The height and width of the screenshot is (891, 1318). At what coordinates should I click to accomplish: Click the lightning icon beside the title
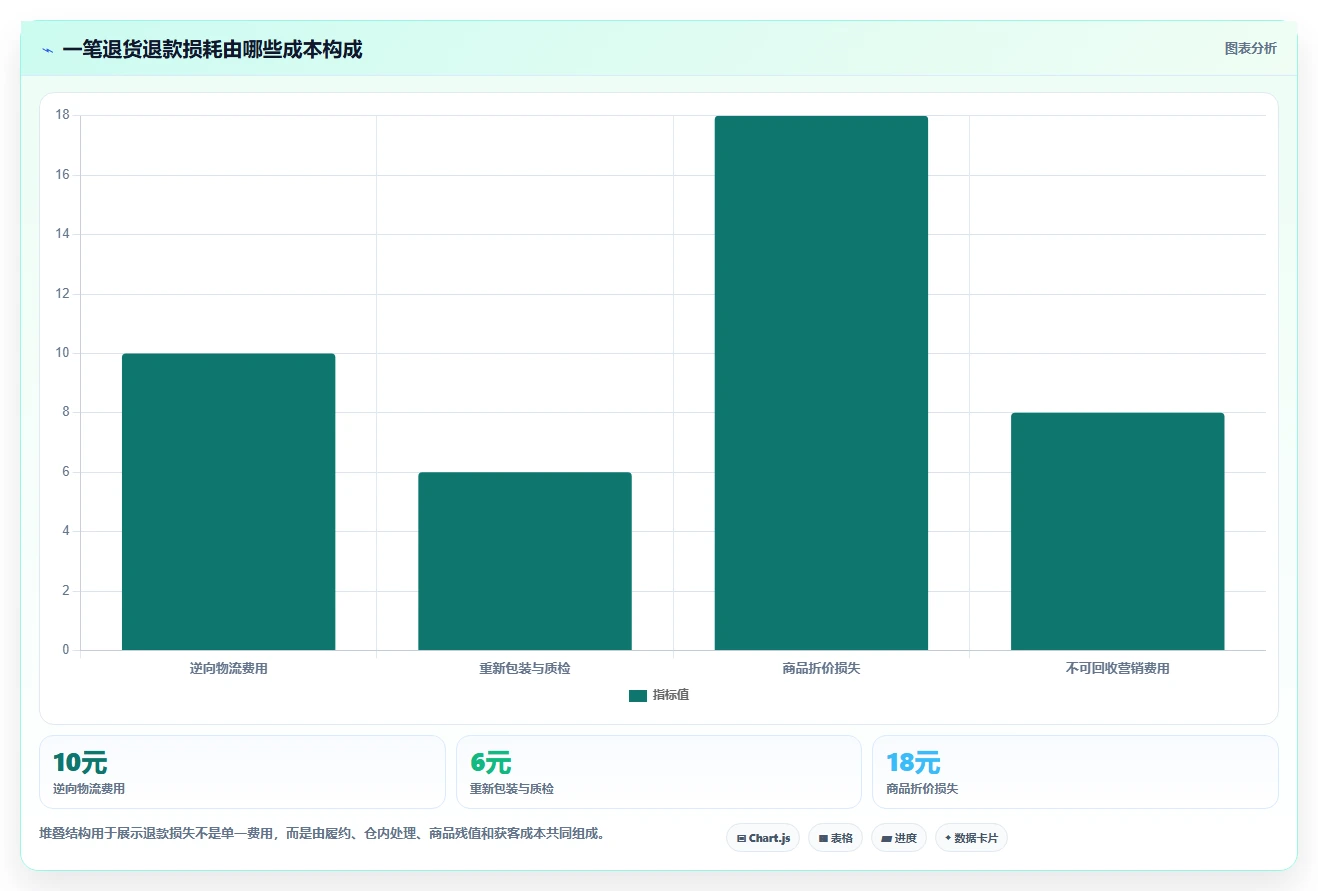47,50
